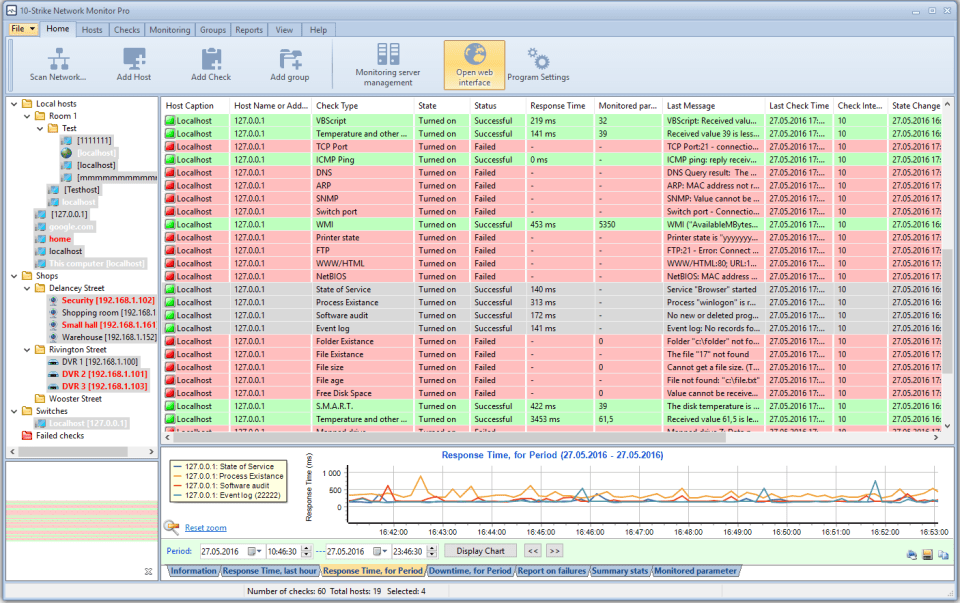Viewport: 960px width, 603px height.
Task: Collapse the Room 1 tree node
Action: (x=27, y=116)
